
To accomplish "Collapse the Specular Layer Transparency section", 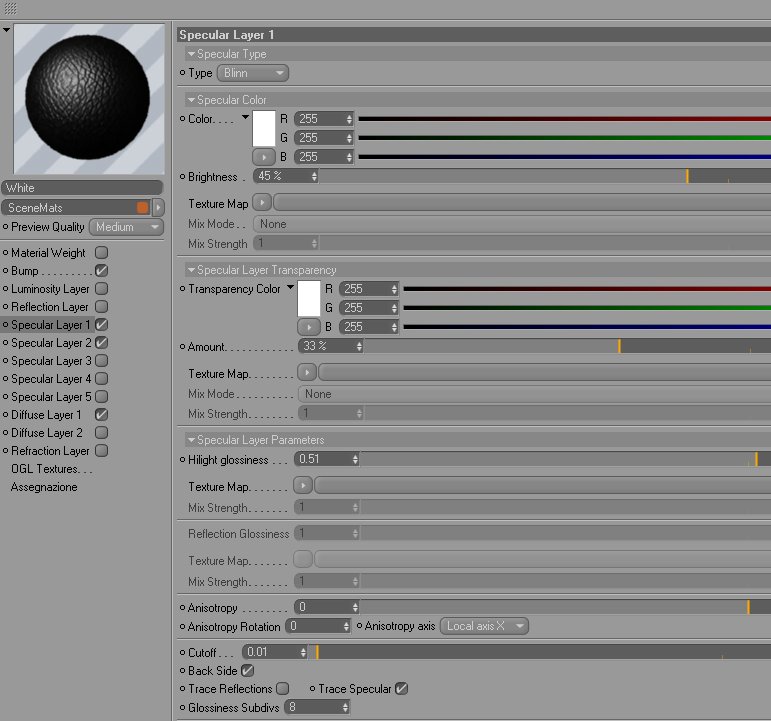I will click(191, 270).
